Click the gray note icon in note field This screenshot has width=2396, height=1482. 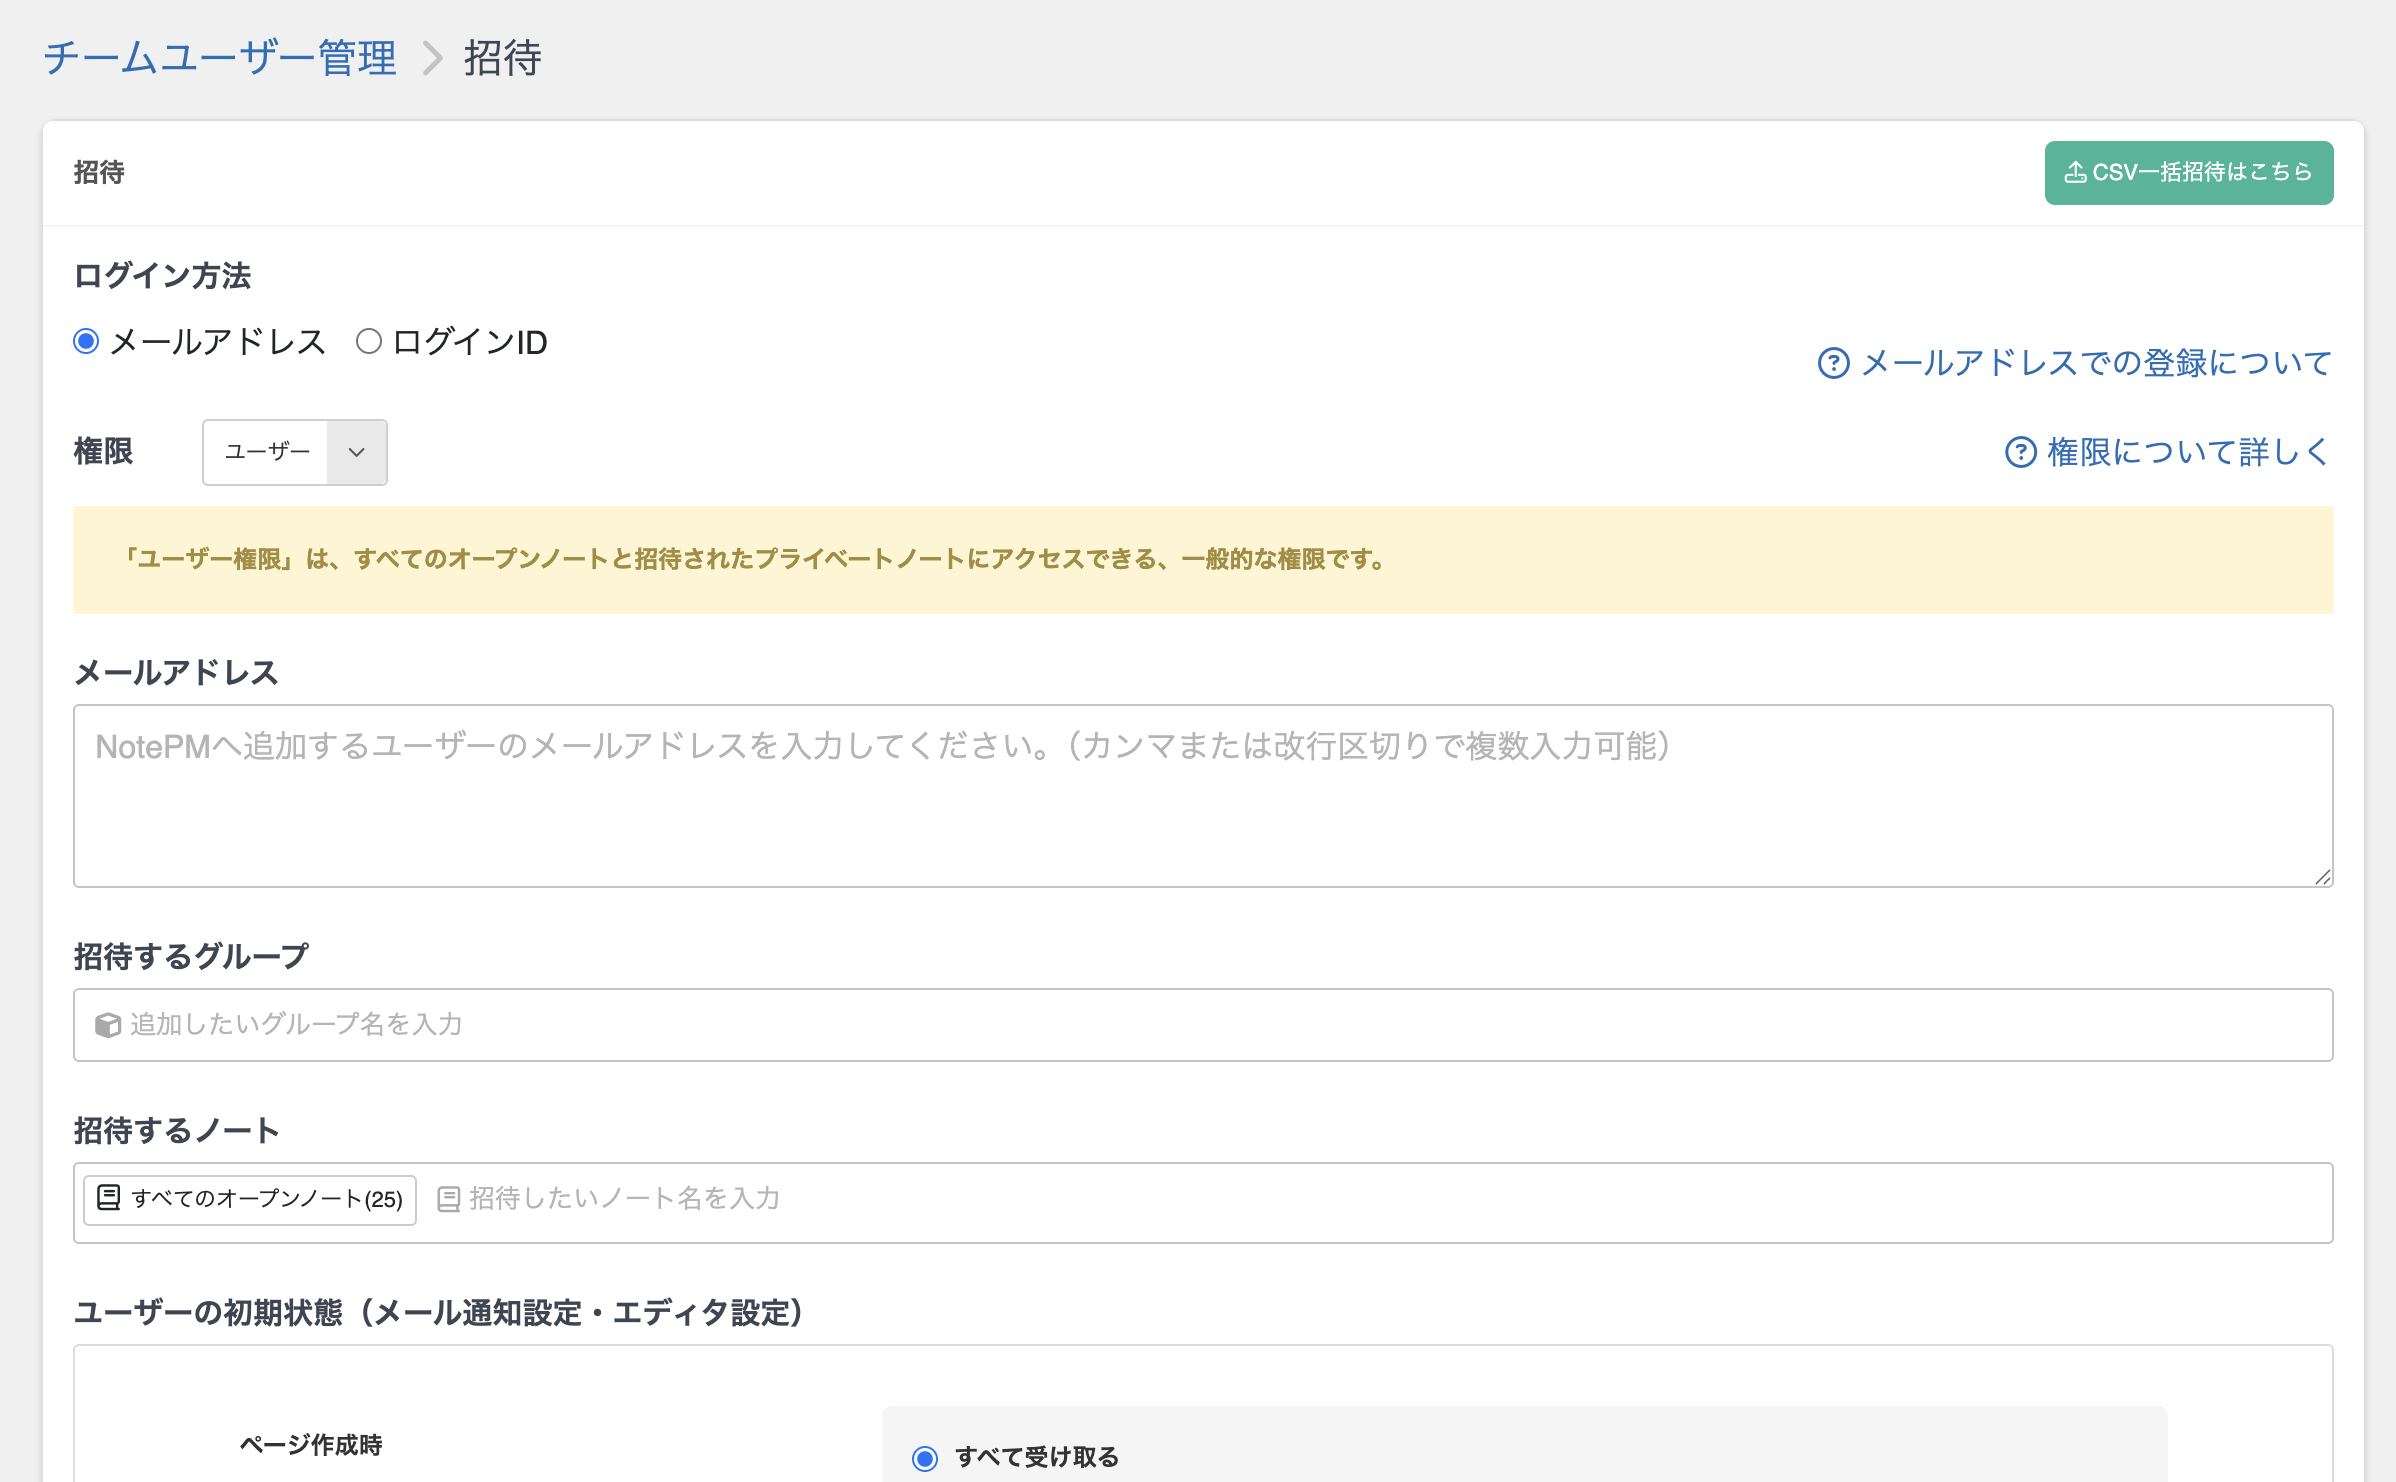tap(449, 1199)
